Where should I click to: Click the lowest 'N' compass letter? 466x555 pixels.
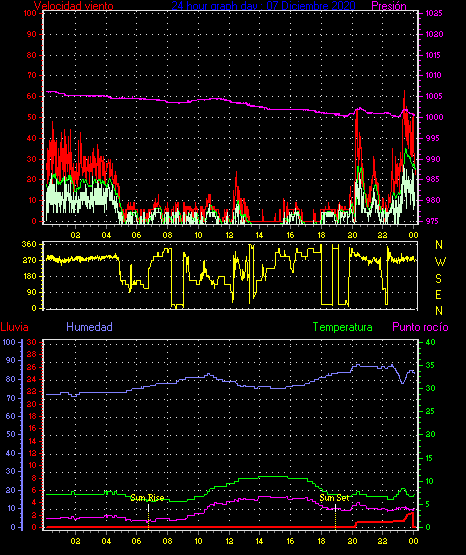(x=439, y=311)
